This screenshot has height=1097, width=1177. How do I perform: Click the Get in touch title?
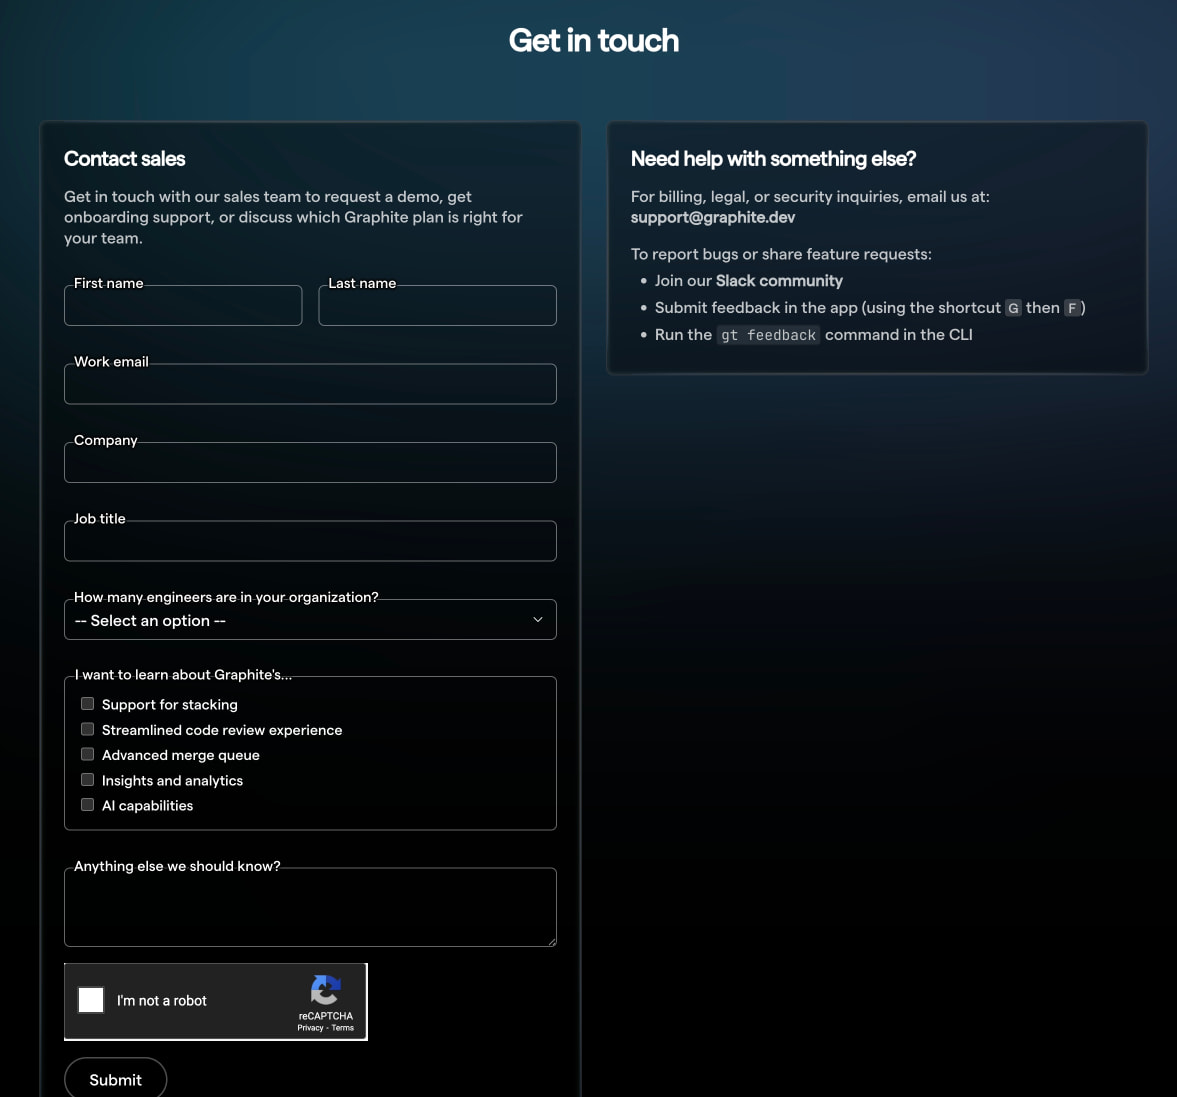point(594,41)
